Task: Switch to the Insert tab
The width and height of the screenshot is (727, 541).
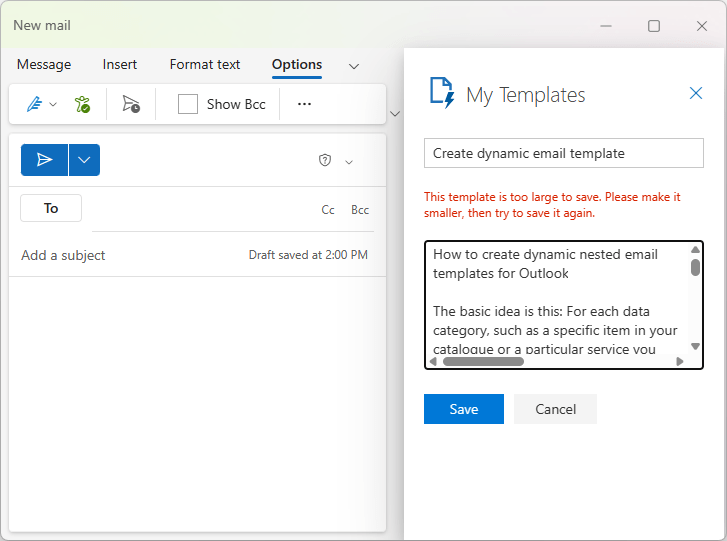Action: tap(120, 65)
